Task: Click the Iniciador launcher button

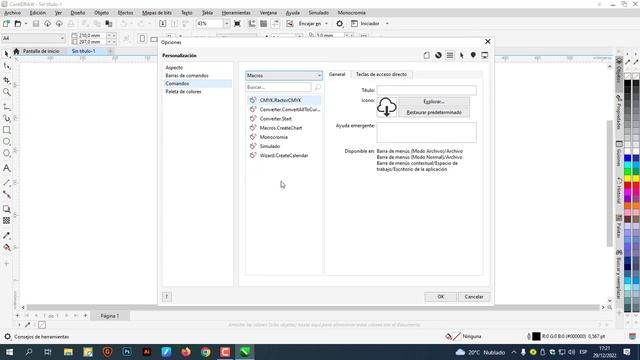Action: pyautogui.click(x=365, y=24)
